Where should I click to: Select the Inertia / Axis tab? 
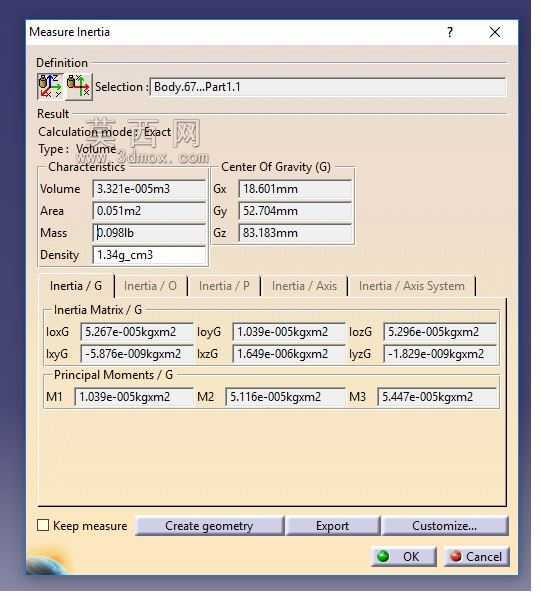[305, 286]
